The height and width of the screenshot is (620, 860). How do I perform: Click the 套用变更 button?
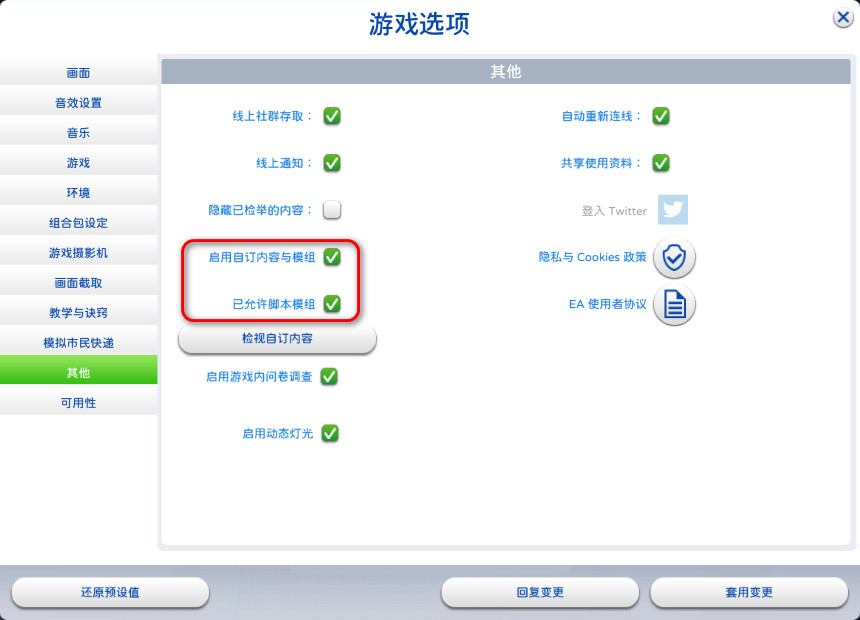tap(749, 593)
